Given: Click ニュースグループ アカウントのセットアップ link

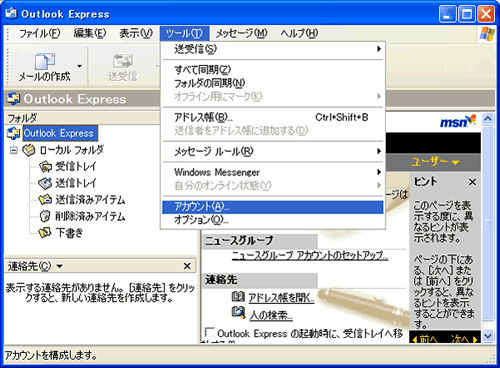Looking at the screenshot, I should click(x=310, y=255).
